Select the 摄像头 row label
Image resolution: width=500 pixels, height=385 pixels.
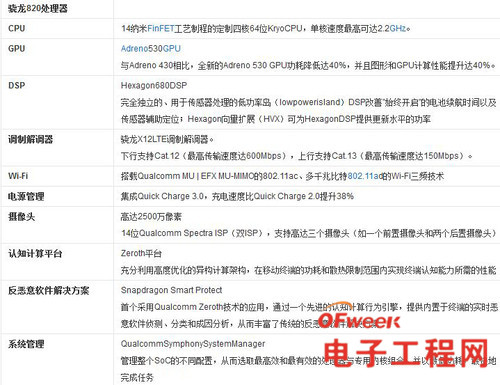click(22, 217)
